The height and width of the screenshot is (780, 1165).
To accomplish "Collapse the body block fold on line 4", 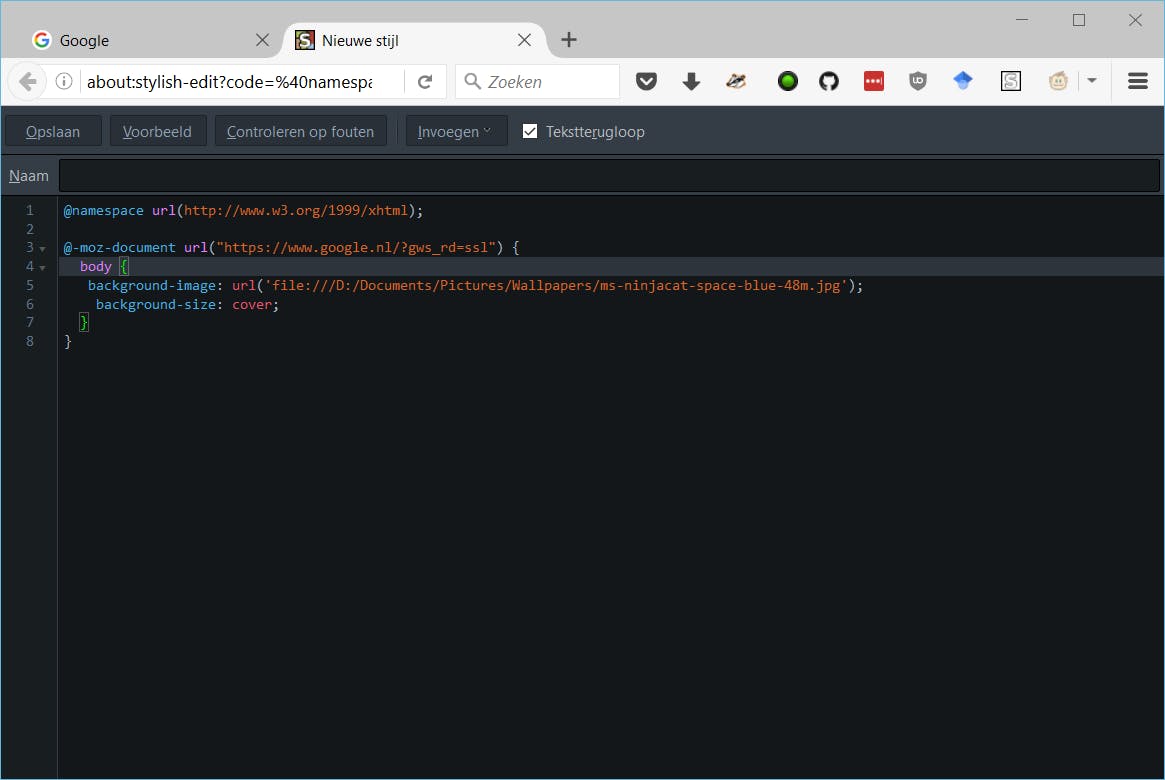I will pos(43,267).
